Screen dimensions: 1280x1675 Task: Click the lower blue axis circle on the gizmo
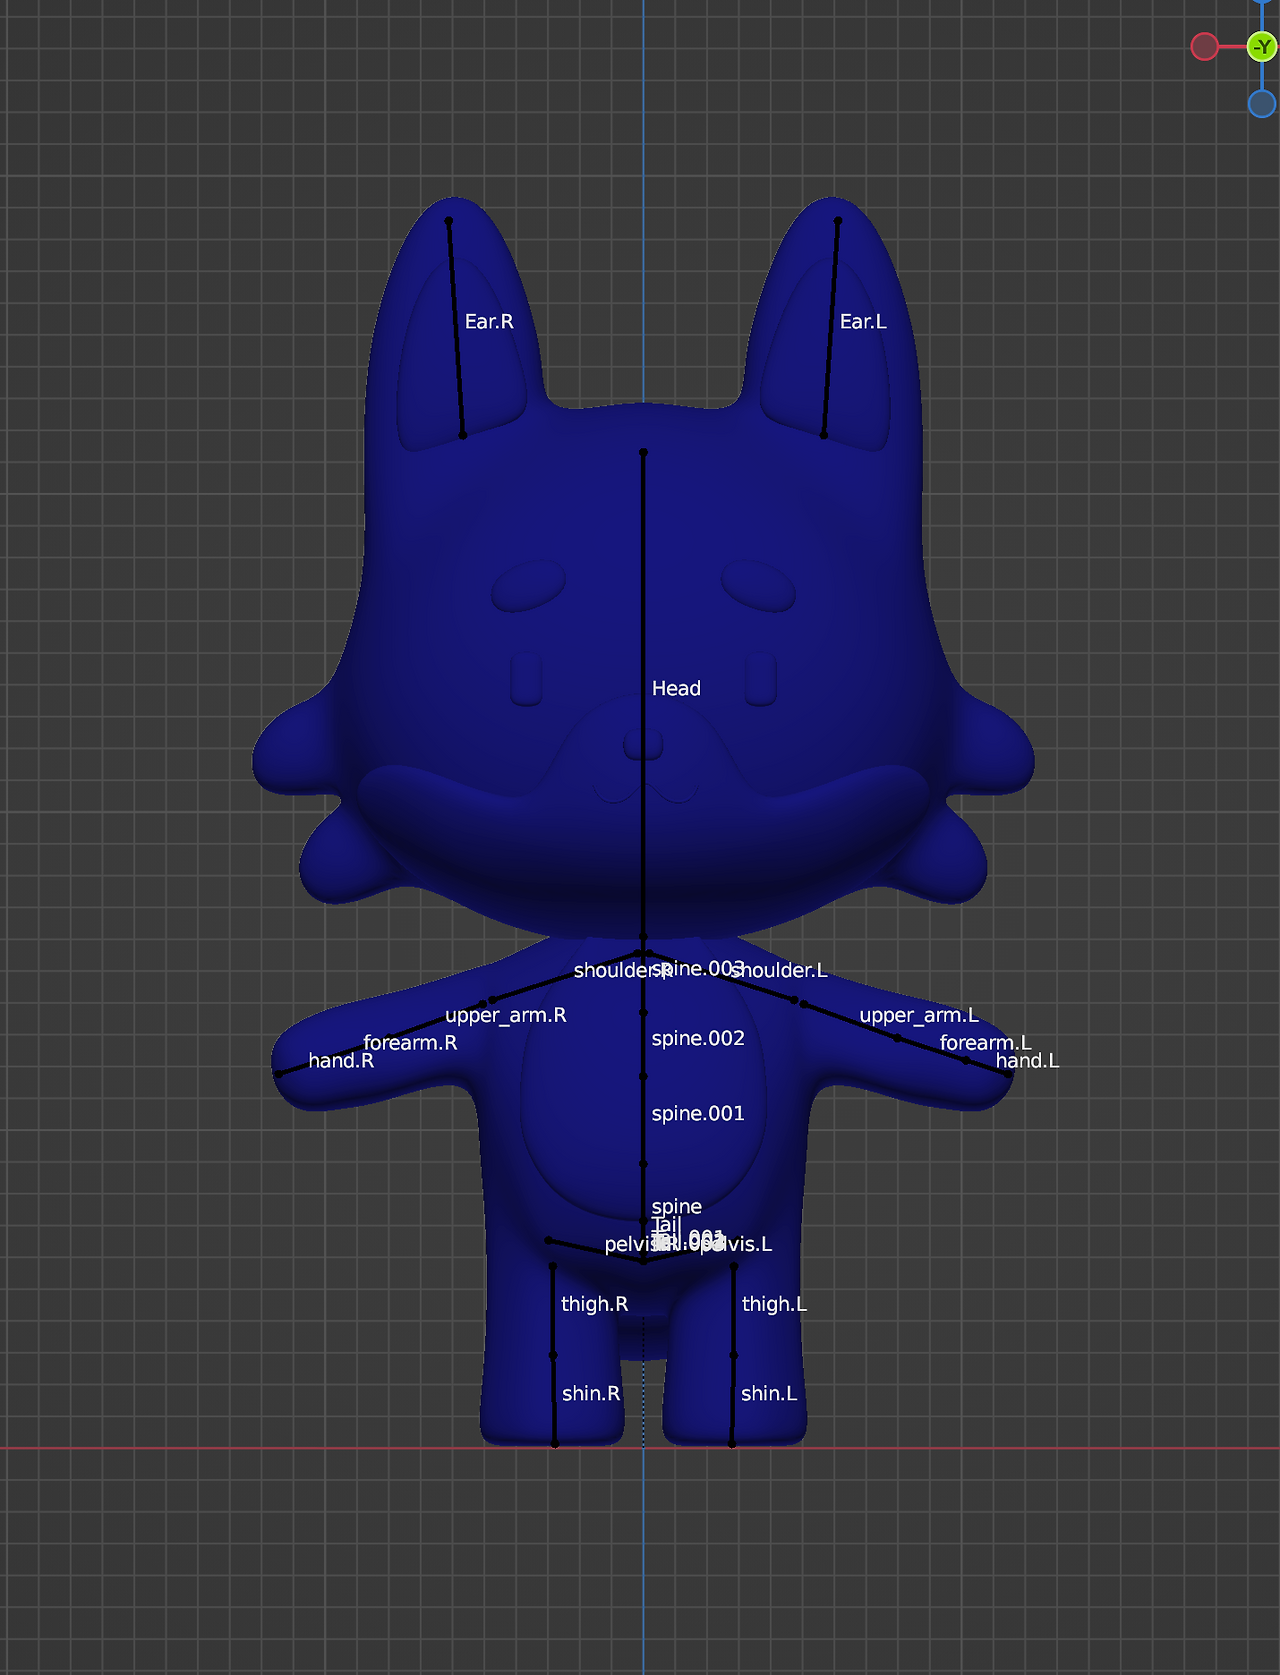[1262, 103]
